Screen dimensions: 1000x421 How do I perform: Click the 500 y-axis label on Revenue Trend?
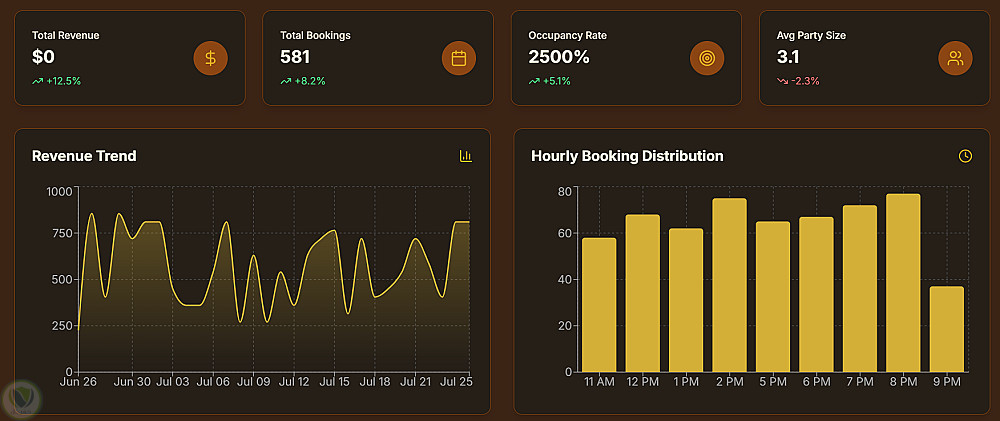click(63, 280)
